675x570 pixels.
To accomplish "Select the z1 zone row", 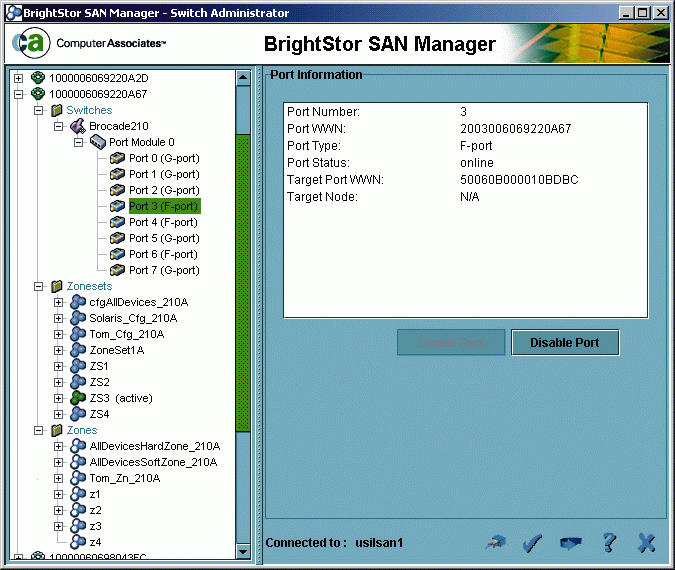I will point(95,494).
